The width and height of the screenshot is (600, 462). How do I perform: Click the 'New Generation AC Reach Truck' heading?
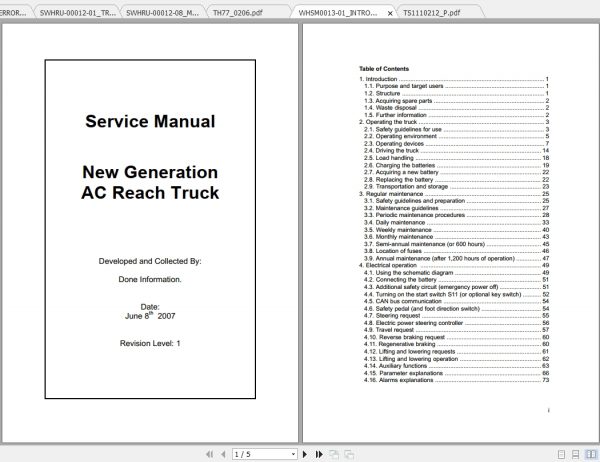point(150,183)
